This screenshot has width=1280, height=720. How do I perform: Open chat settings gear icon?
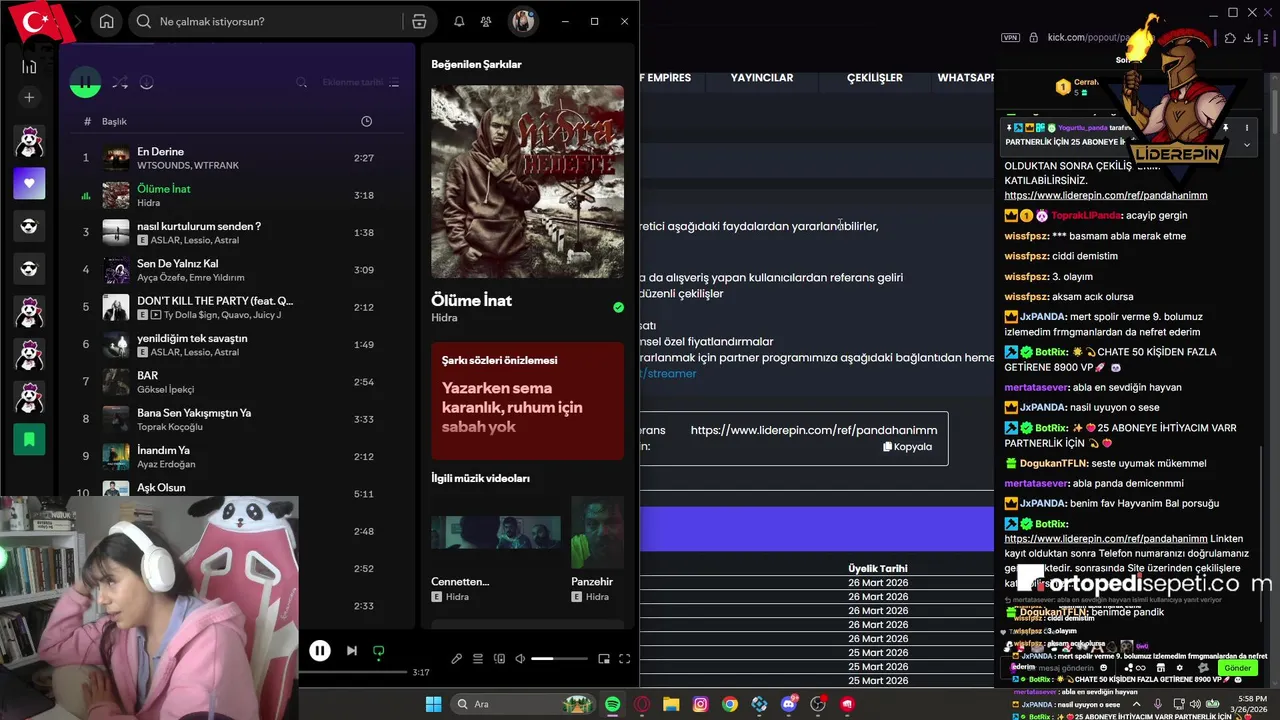point(1180,668)
